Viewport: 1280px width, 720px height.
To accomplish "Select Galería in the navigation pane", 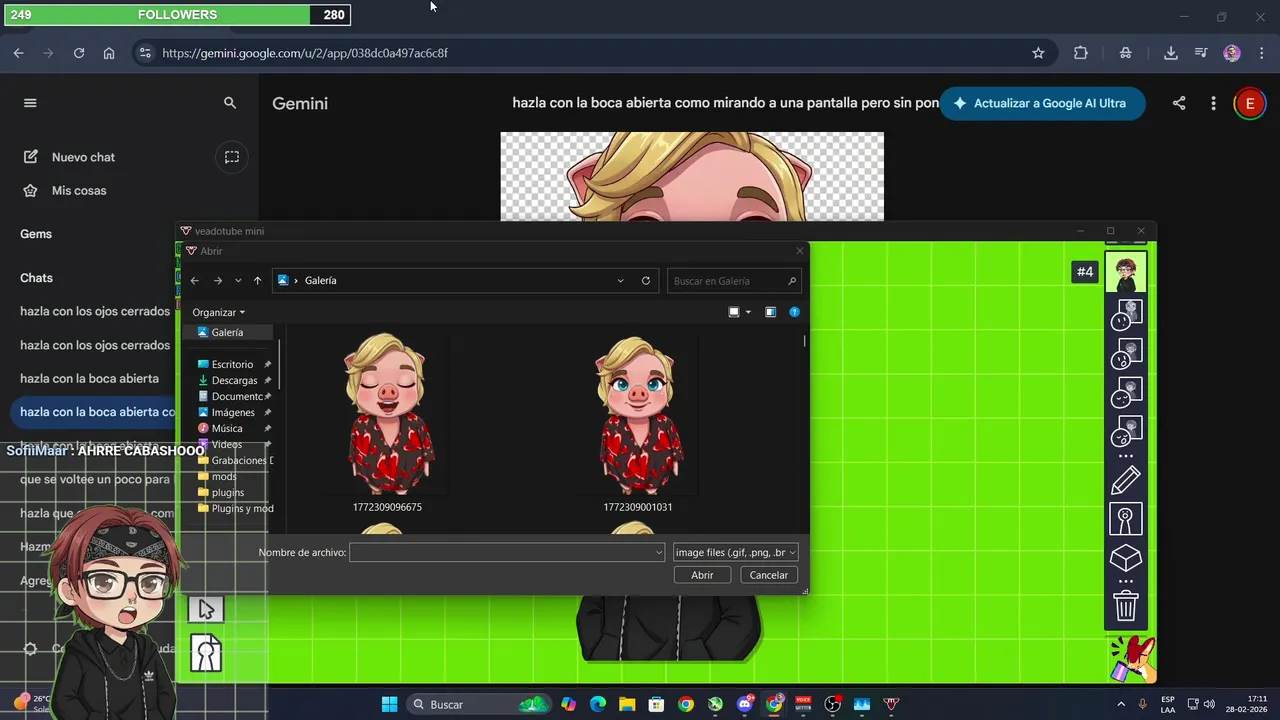I will point(227,332).
